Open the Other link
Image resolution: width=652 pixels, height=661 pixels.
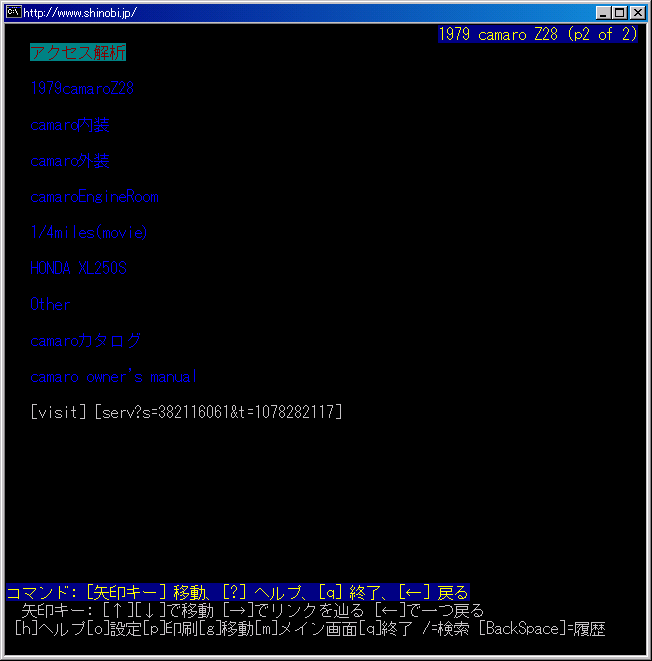point(50,304)
